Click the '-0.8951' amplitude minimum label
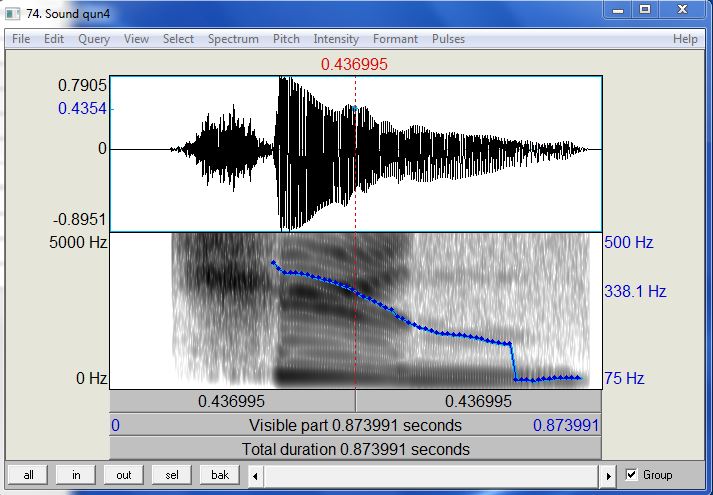This screenshot has height=495, width=713. (80, 220)
